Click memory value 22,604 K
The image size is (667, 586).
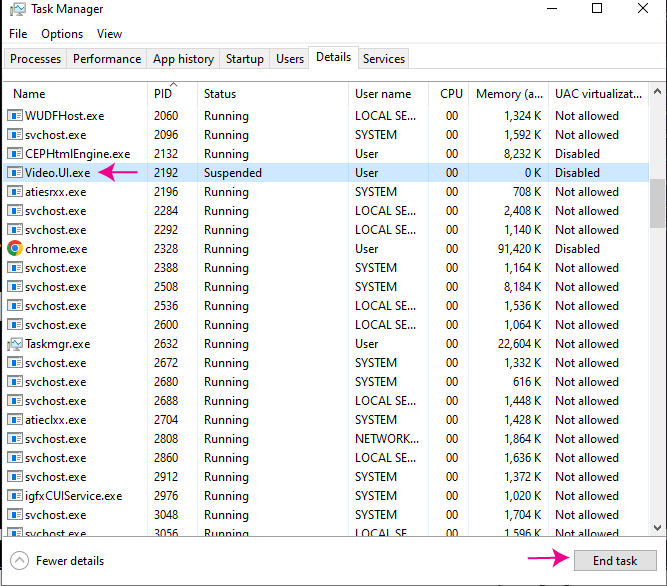pyautogui.click(x=519, y=344)
